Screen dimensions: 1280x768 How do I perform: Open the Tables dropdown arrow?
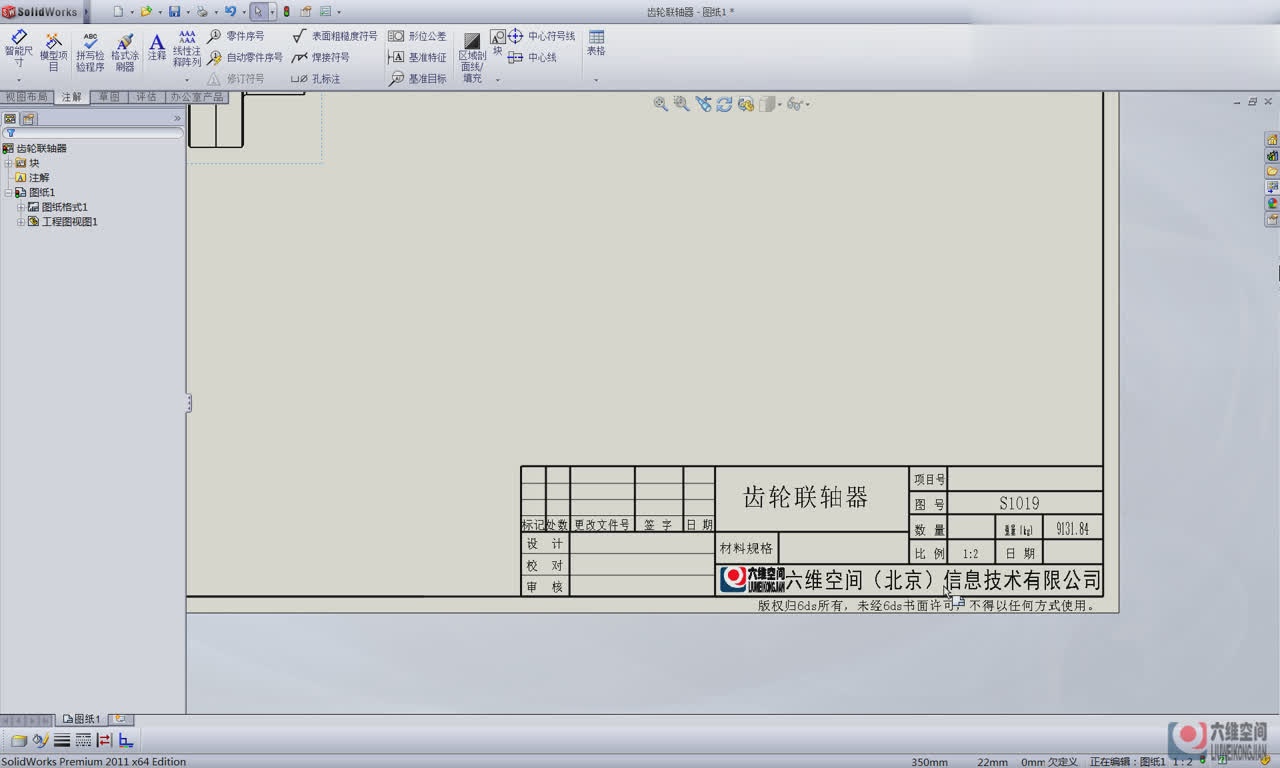pyautogui.click(x=596, y=80)
